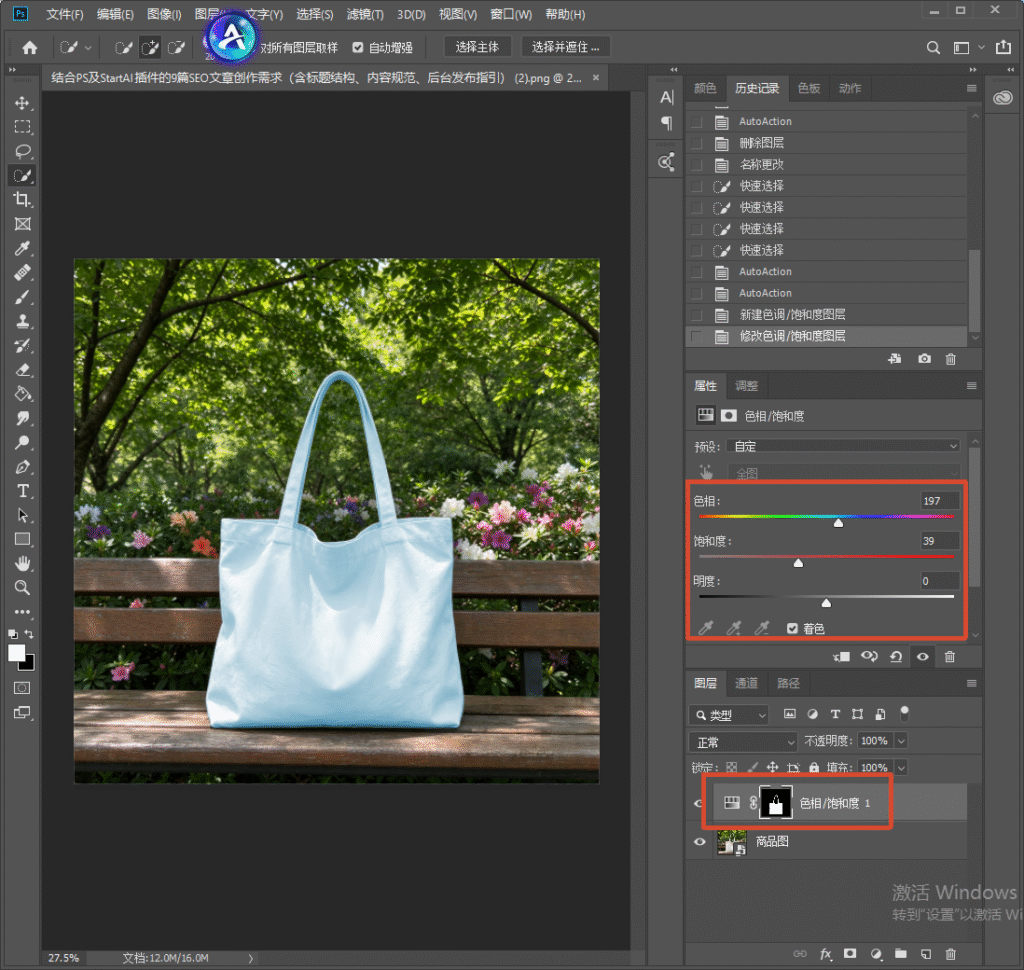Add a layer mask
Image resolution: width=1024 pixels, height=970 pixels.
click(x=850, y=954)
